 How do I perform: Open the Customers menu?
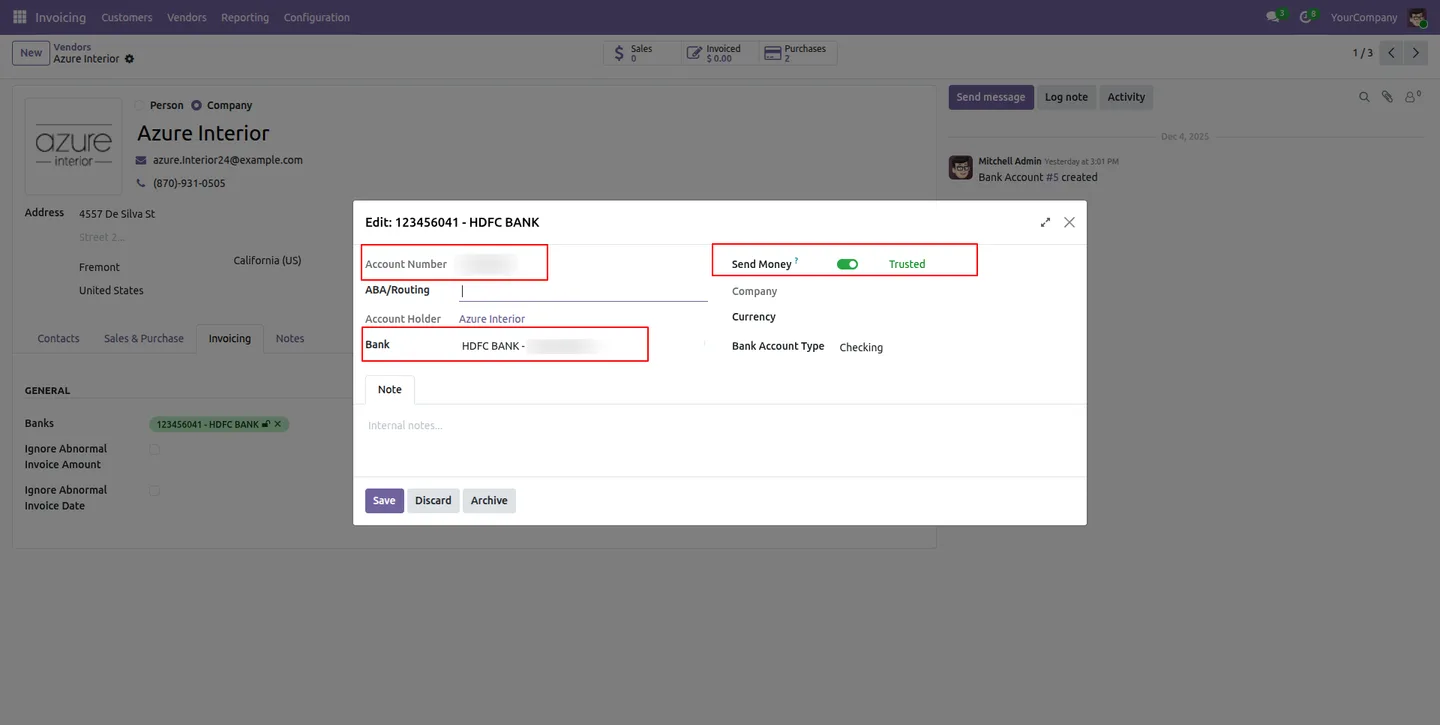click(127, 17)
